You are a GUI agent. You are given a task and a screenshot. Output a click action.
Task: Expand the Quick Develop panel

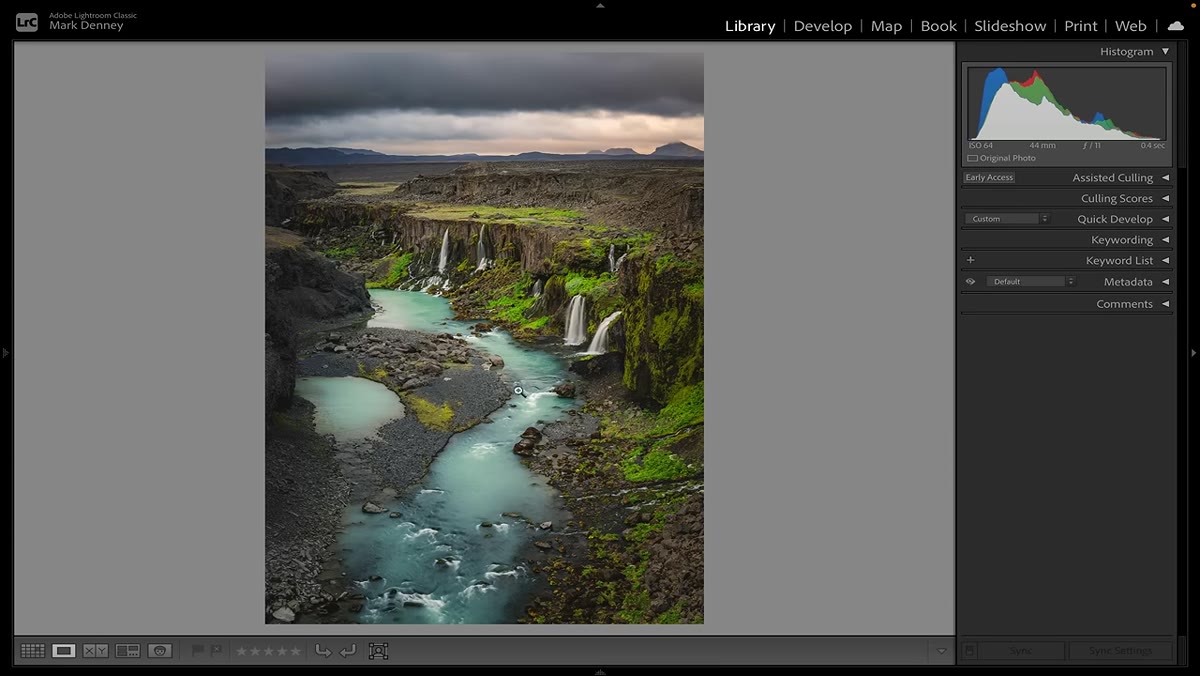coord(1165,219)
